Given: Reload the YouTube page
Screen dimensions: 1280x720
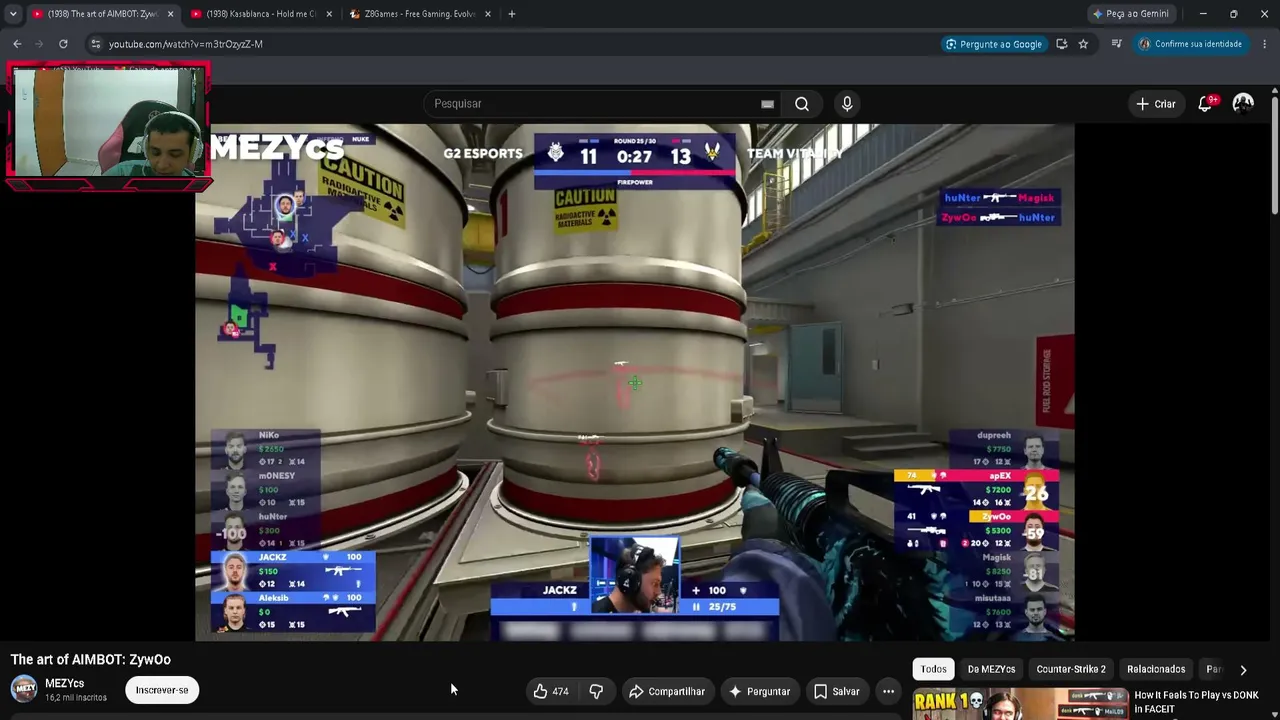Looking at the screenshot, I should click(x=63, y=44).
